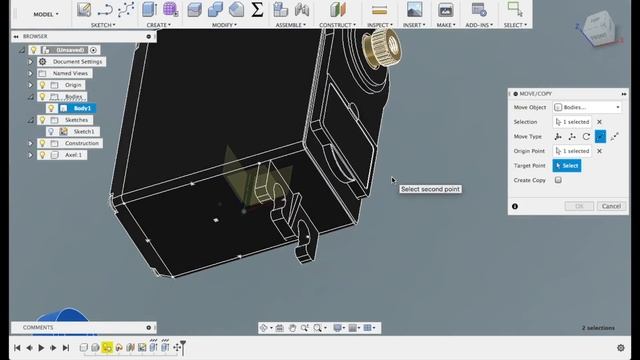Image resolution: width=640 pixels, height=360 pixels.
Task: Choose Point to Position move type
Action: (x=615, y=136)
